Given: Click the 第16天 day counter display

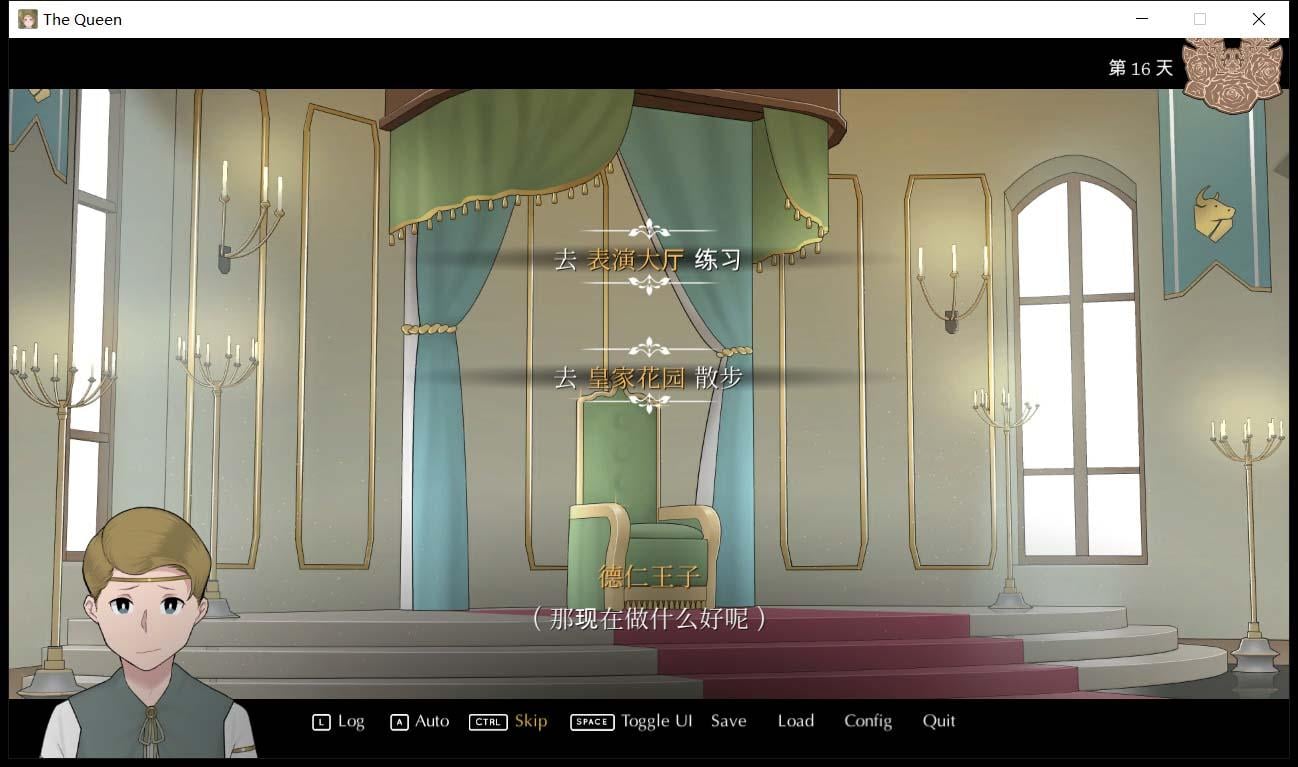Looking at the screenshot, I should [x=1138, y=68].
